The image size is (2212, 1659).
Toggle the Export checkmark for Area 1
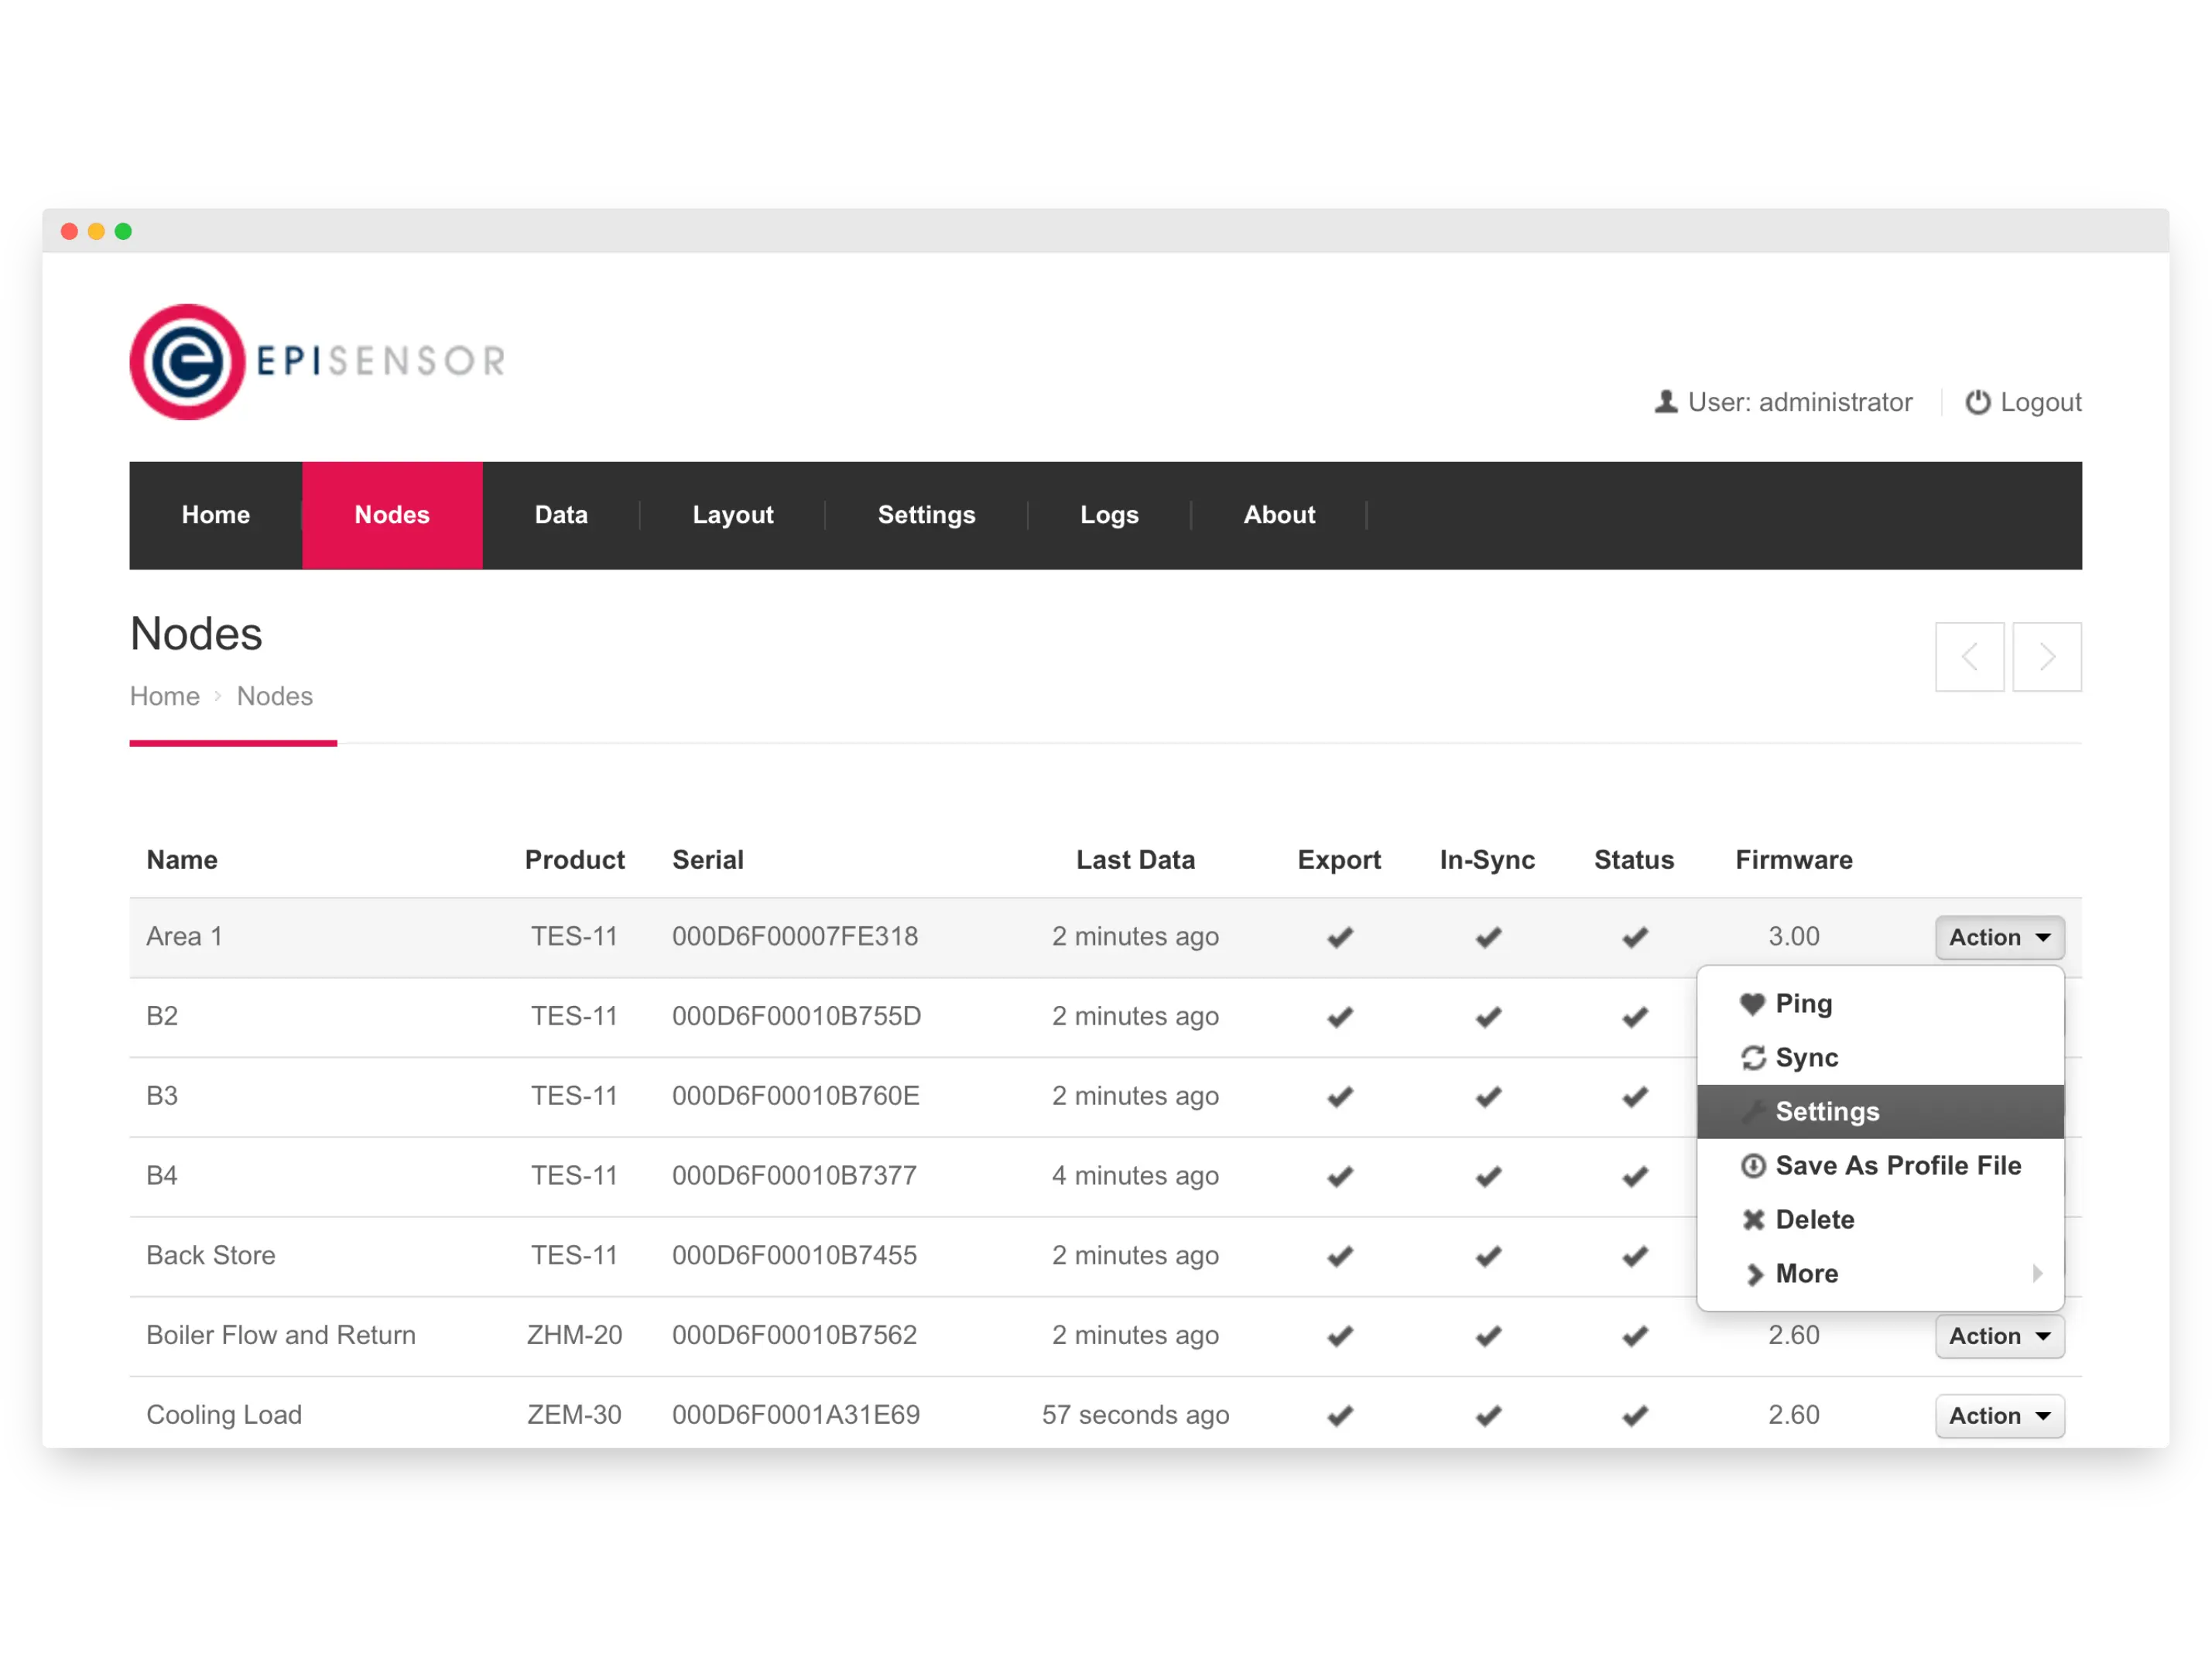pyautogui.click(x=1340, y=937)
